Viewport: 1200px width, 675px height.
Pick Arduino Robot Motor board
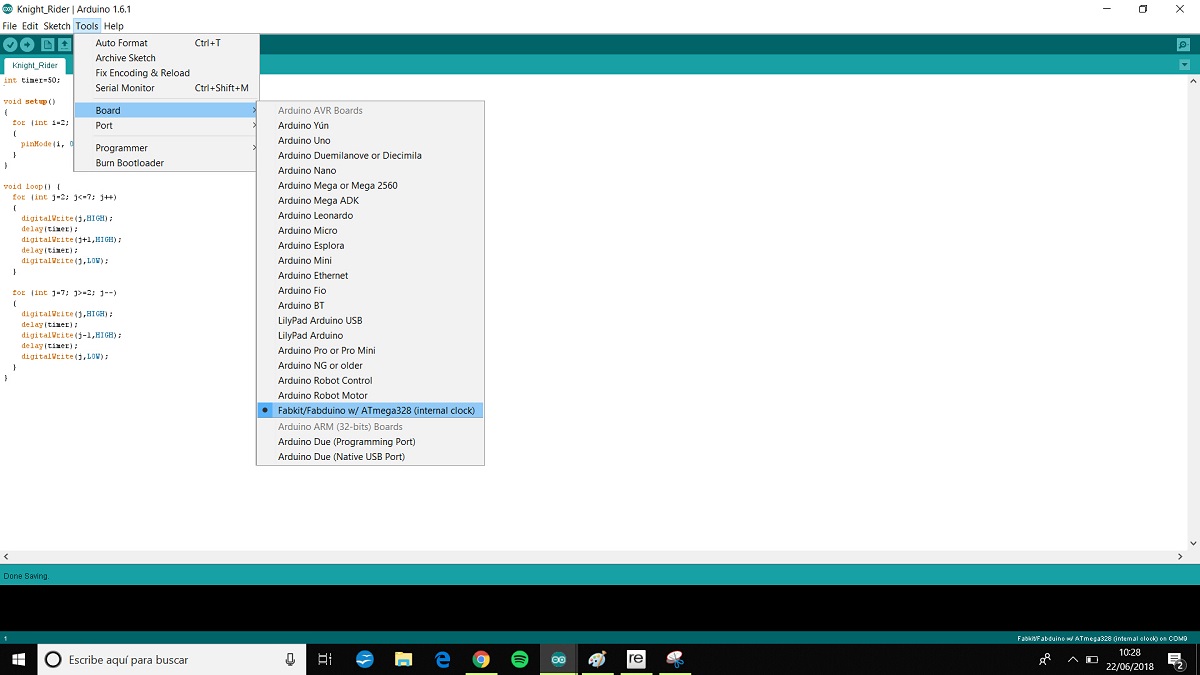pyautogui.click(x=370, y=396)
